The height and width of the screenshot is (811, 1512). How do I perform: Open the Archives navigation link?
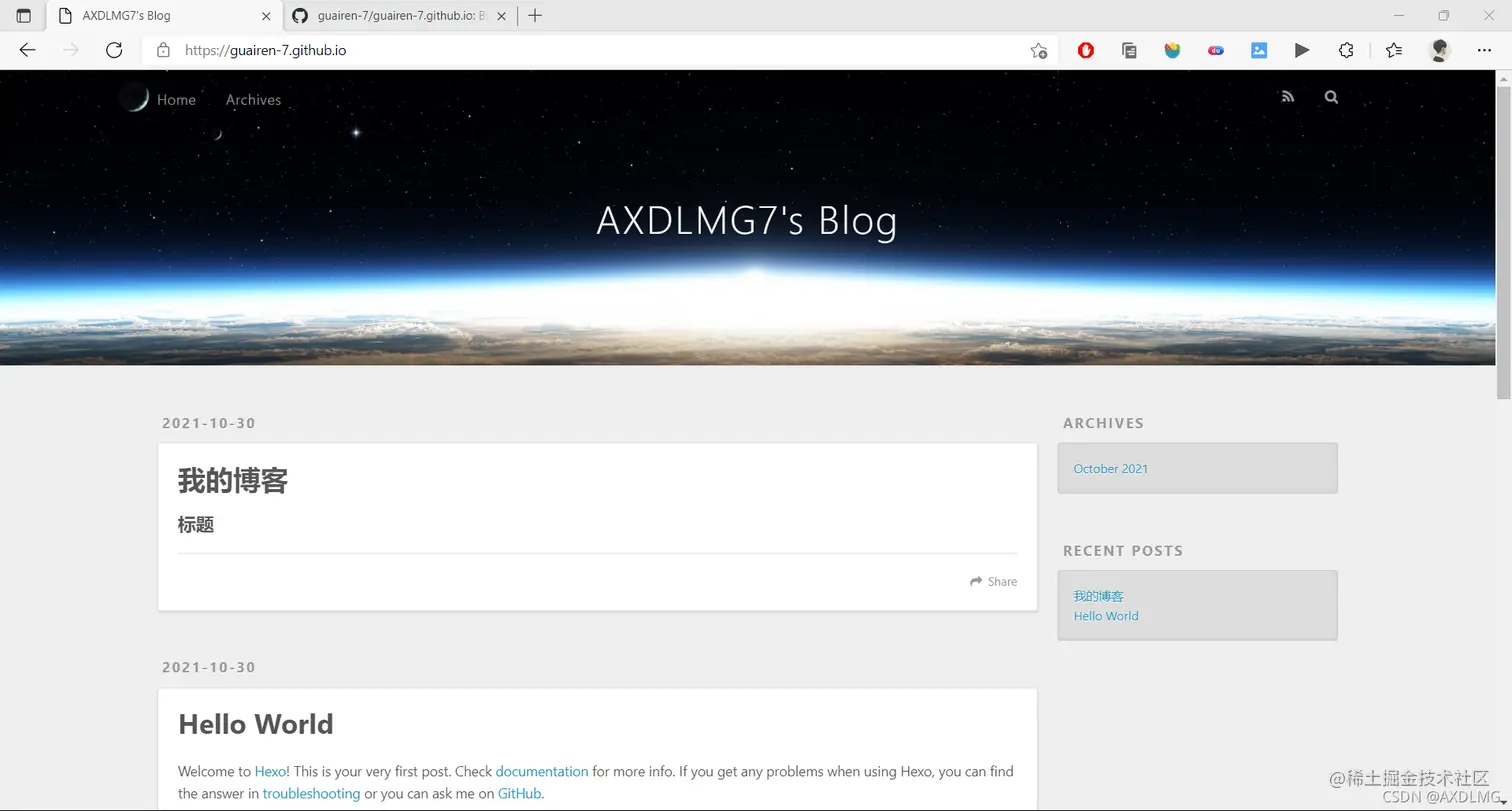253,100
